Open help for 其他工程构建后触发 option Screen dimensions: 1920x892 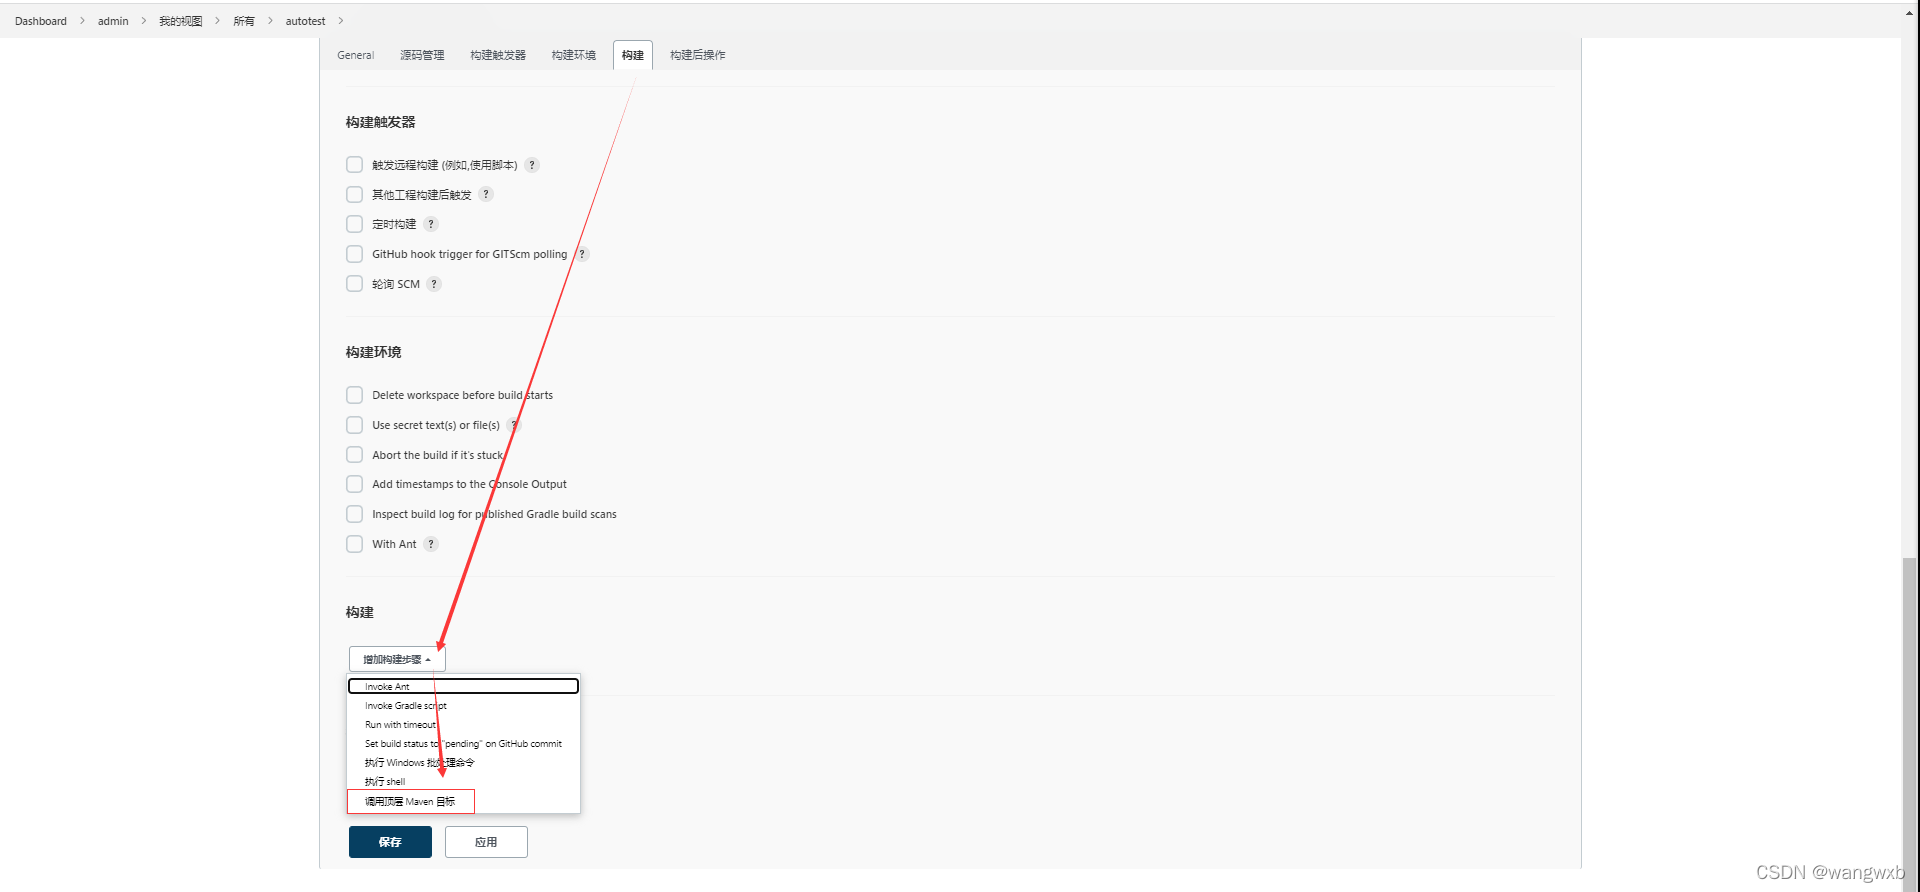pos(486,194)
